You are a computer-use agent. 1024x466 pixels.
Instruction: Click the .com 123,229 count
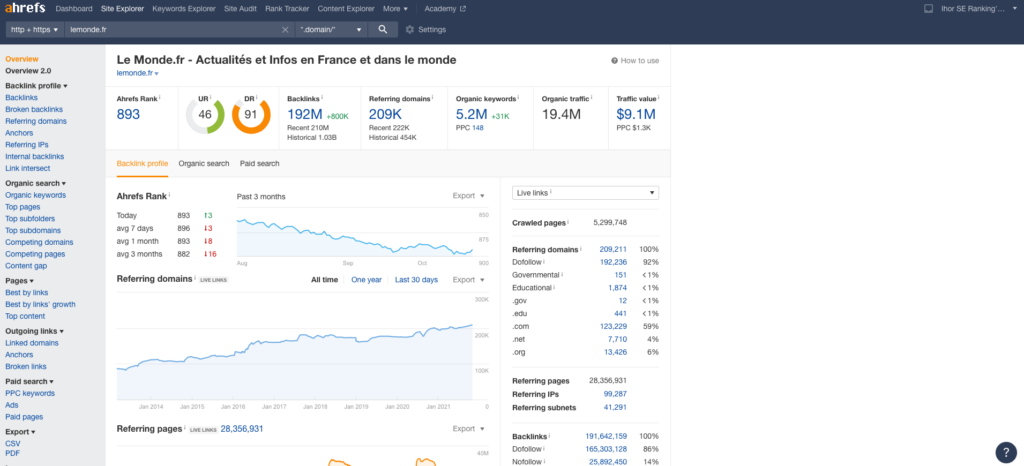click(x=613, y=326)
